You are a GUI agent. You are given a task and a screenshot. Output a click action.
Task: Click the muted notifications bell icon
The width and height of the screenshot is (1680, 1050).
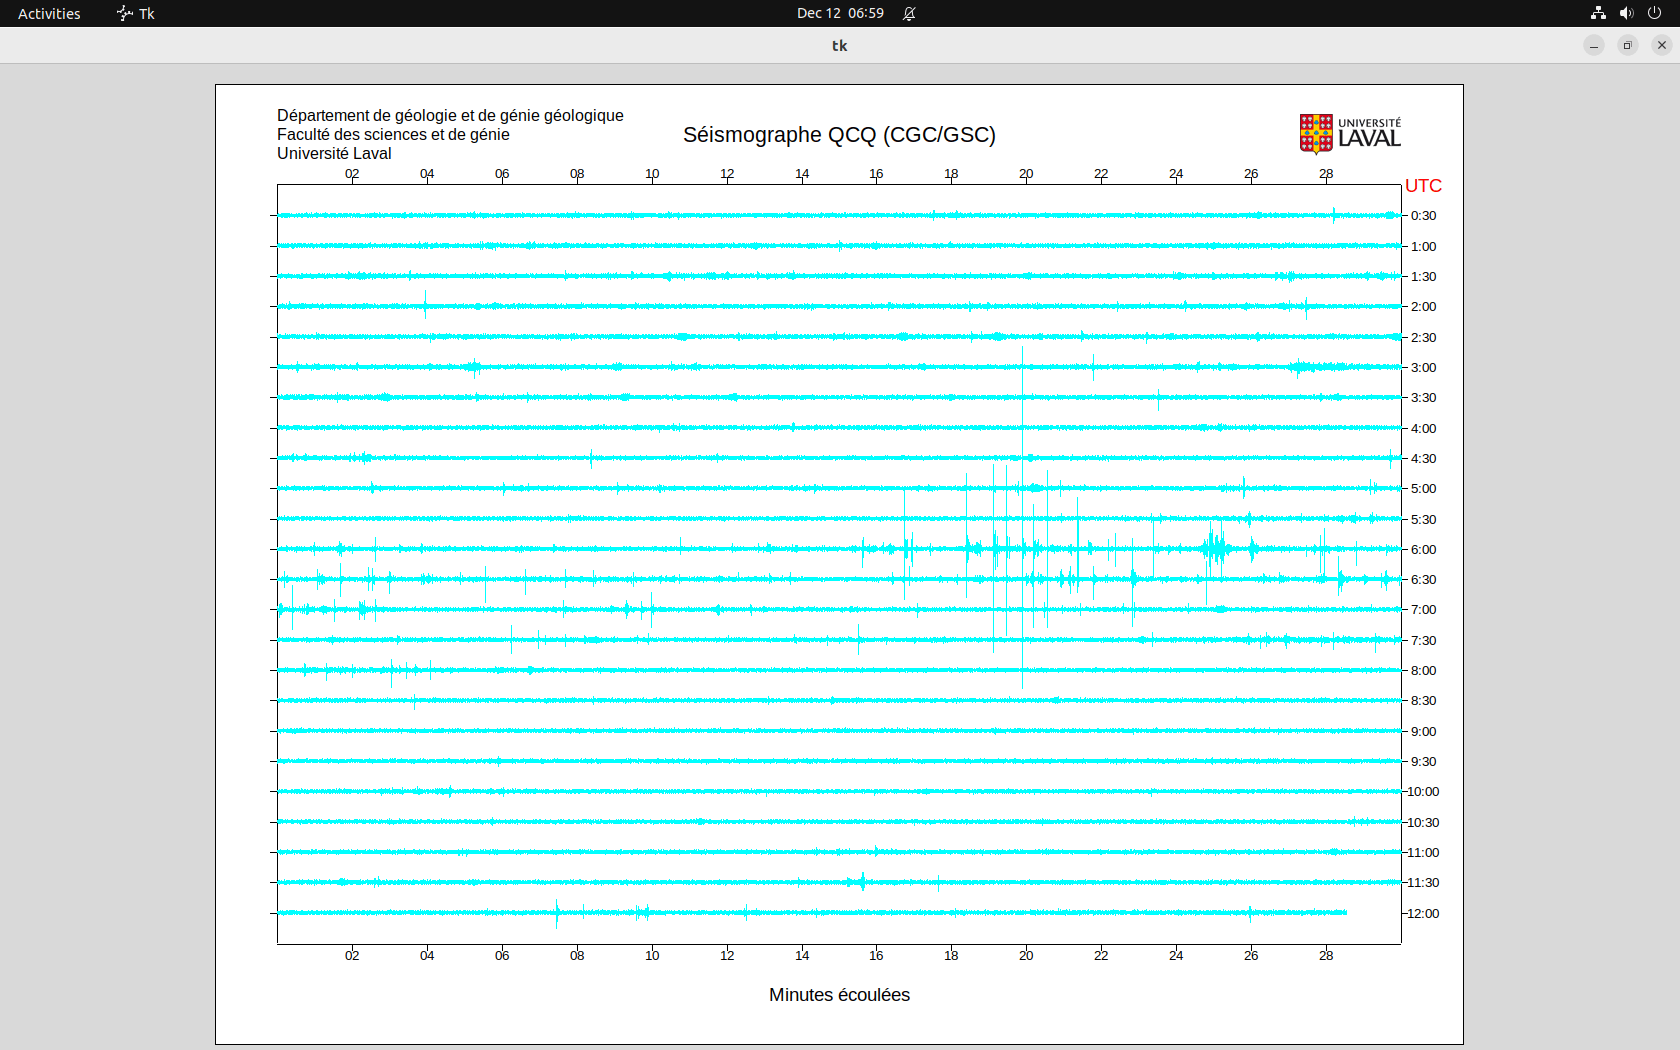[x=909, y=13]
